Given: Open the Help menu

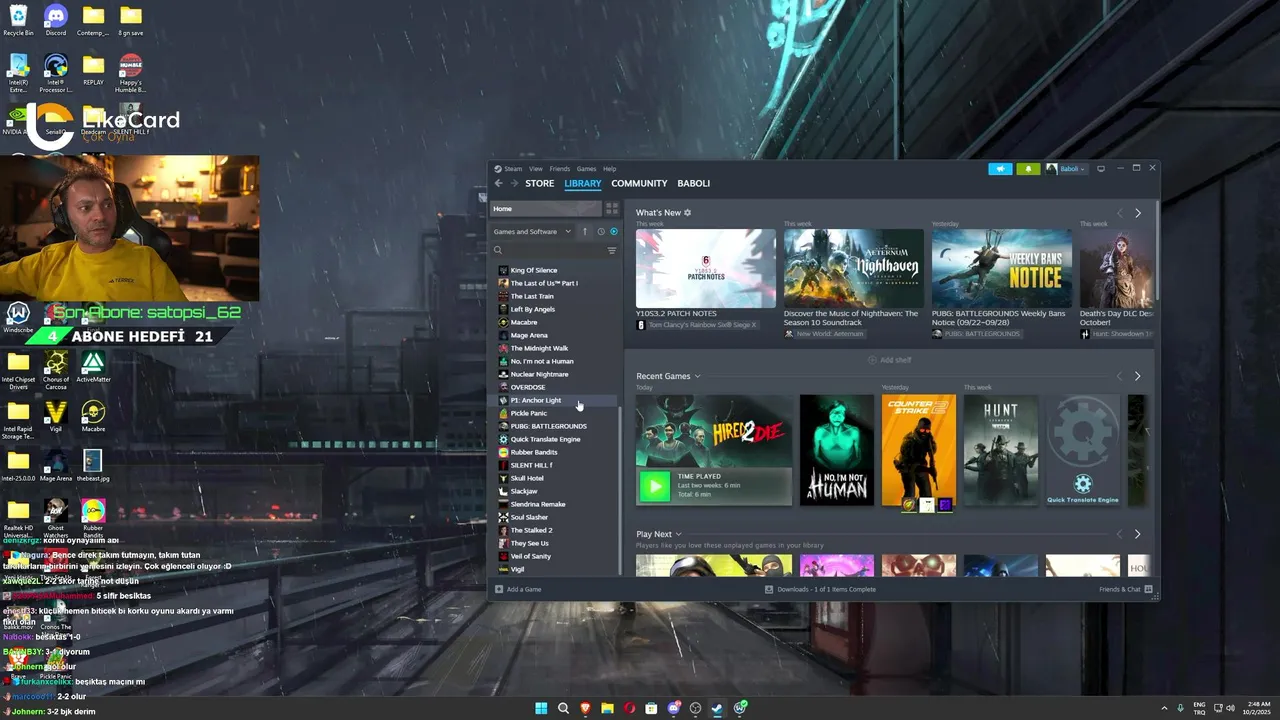Looking at the screenshot, I should point(610,169).
